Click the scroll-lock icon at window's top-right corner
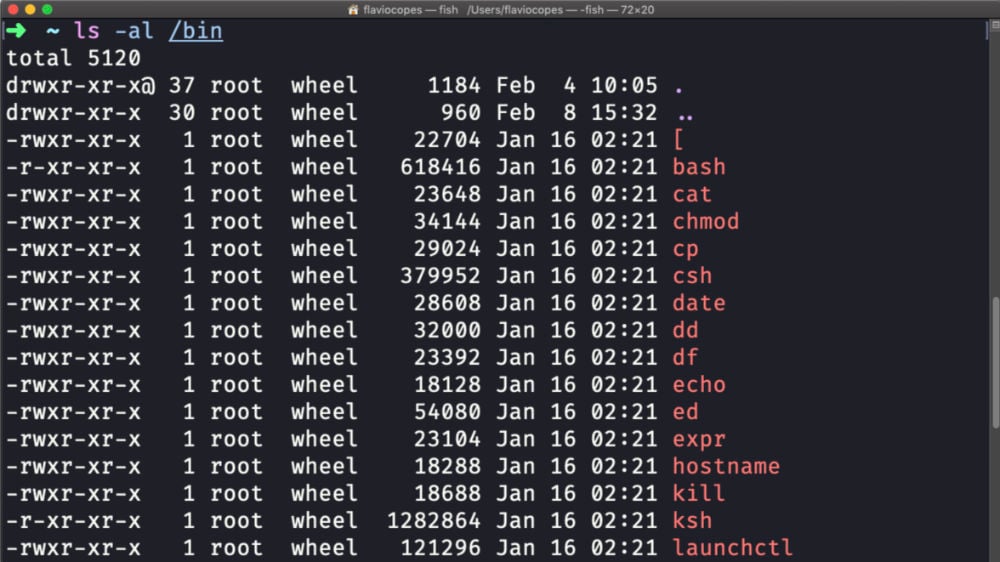 pyautogui.click(x=995, y=25)
